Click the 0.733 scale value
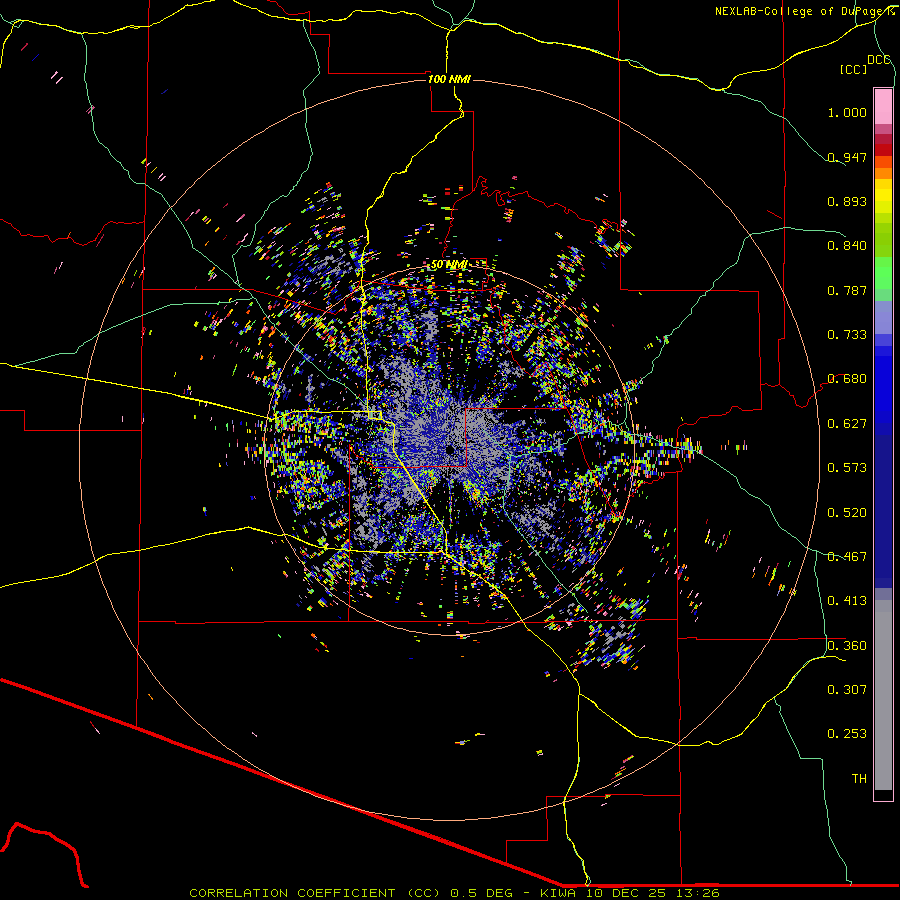Viewport: 900px width, 900px height. (847, 335)
